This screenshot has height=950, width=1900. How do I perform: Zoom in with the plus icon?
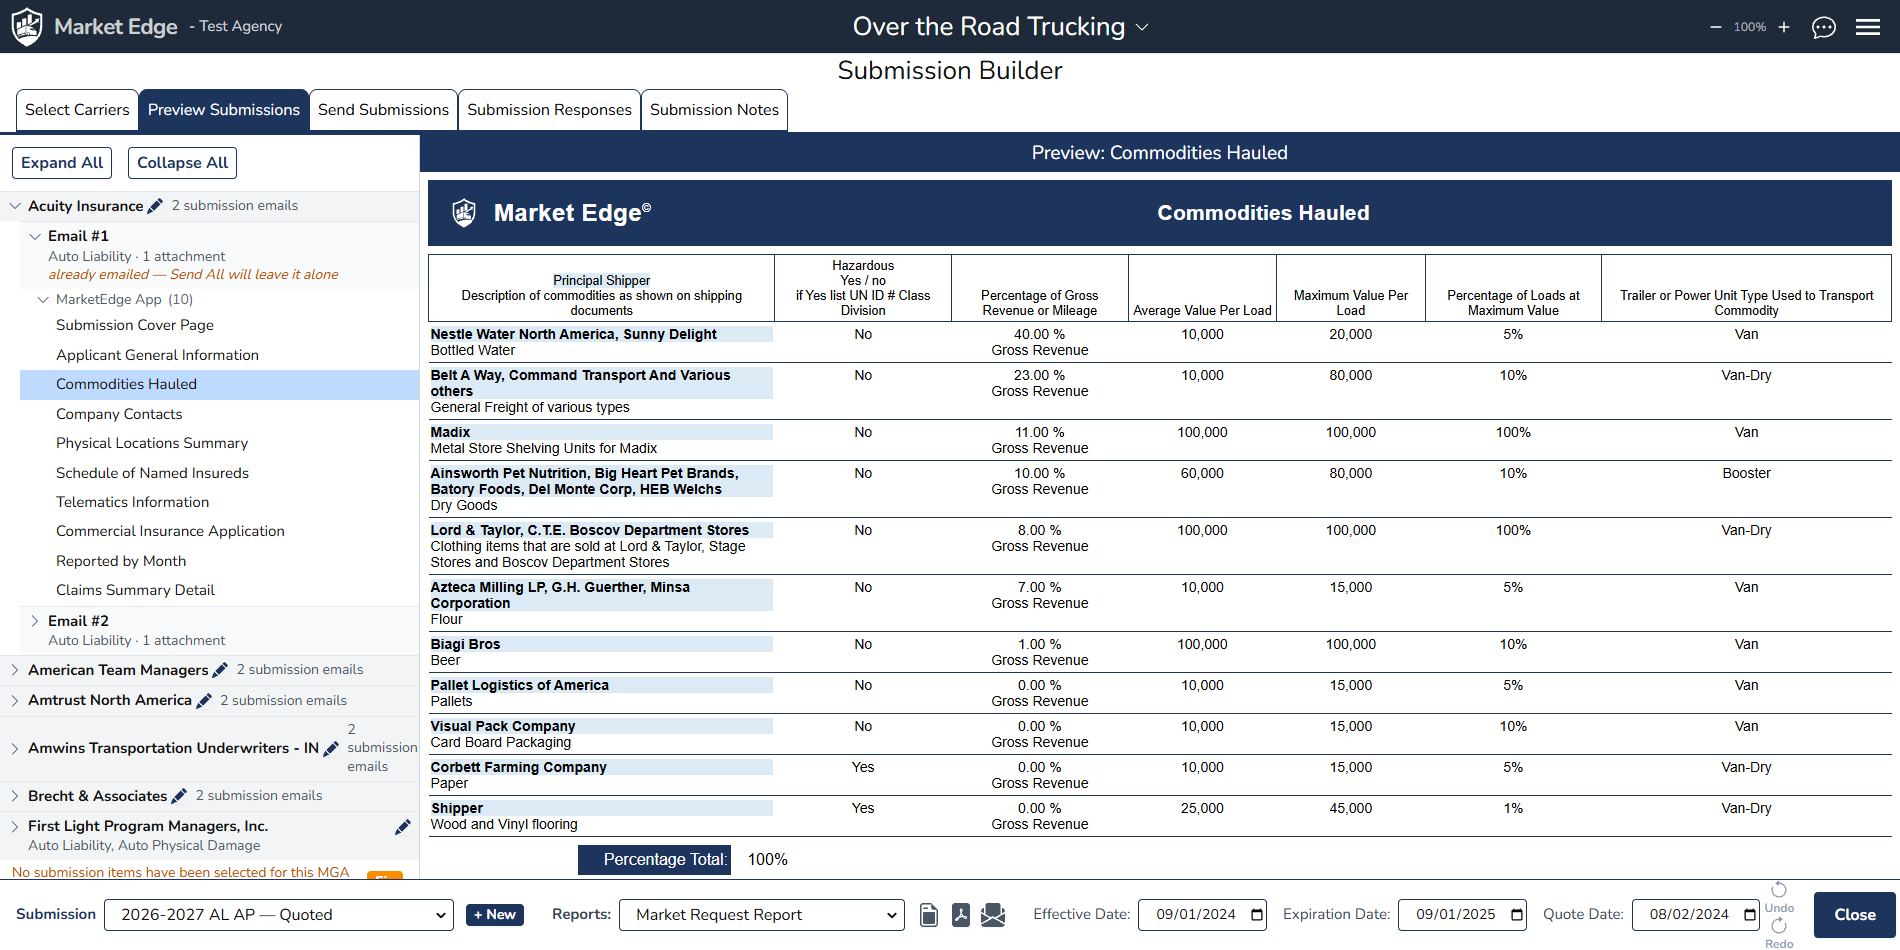pos(1784,27)
